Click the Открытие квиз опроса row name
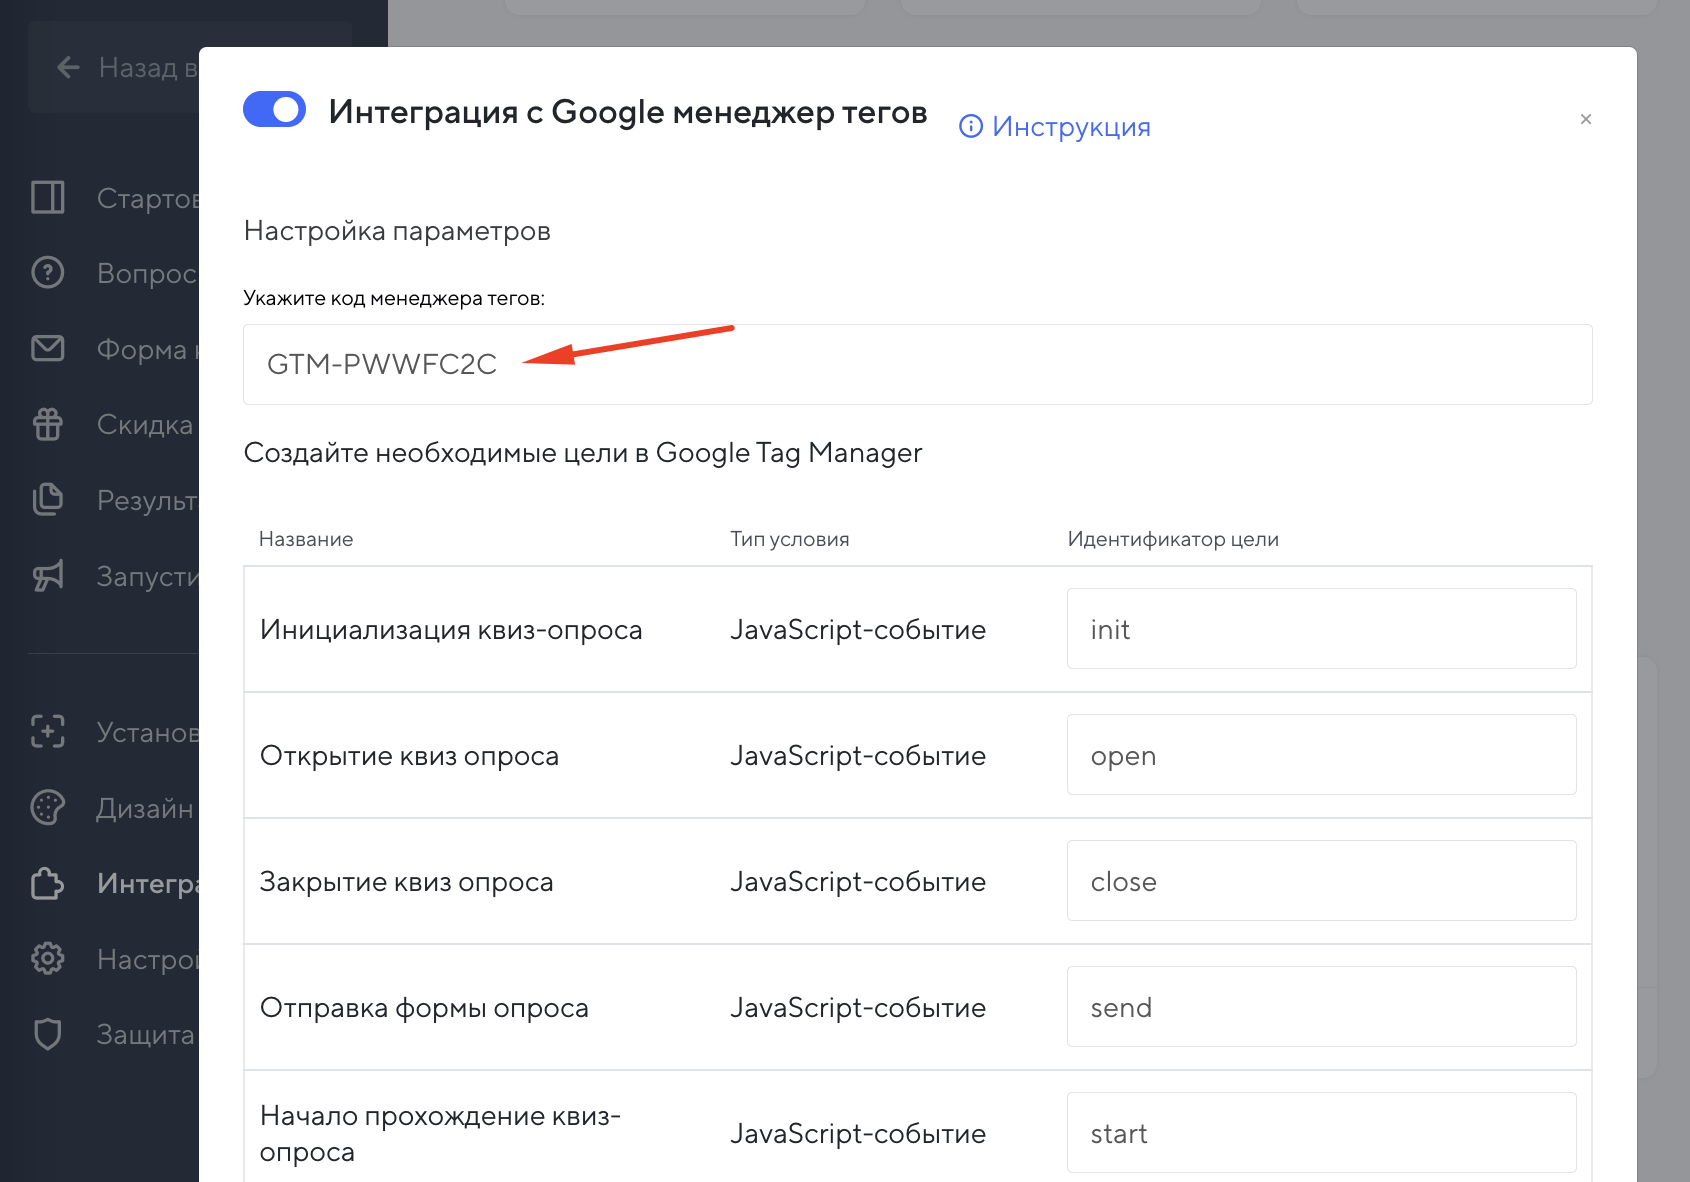 click(409, 755)
